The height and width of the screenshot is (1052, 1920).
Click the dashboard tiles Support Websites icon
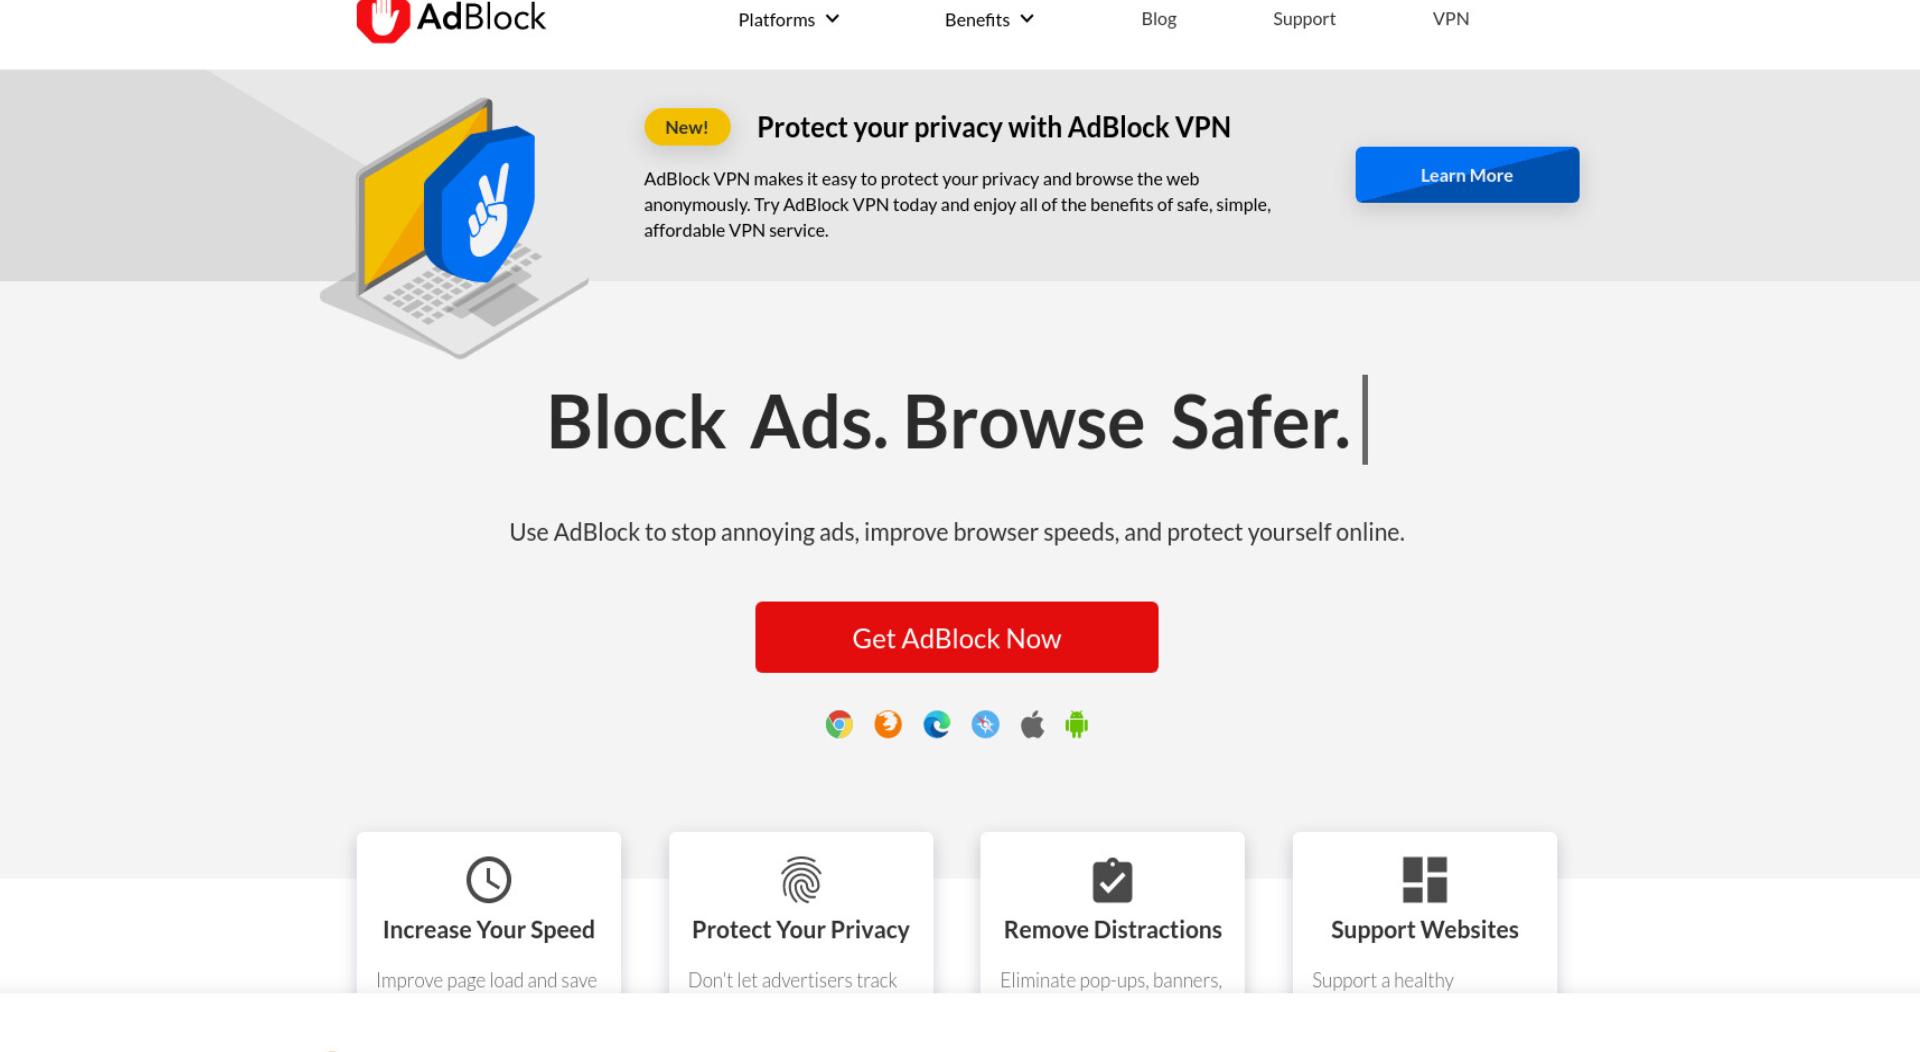point(1425,880)
